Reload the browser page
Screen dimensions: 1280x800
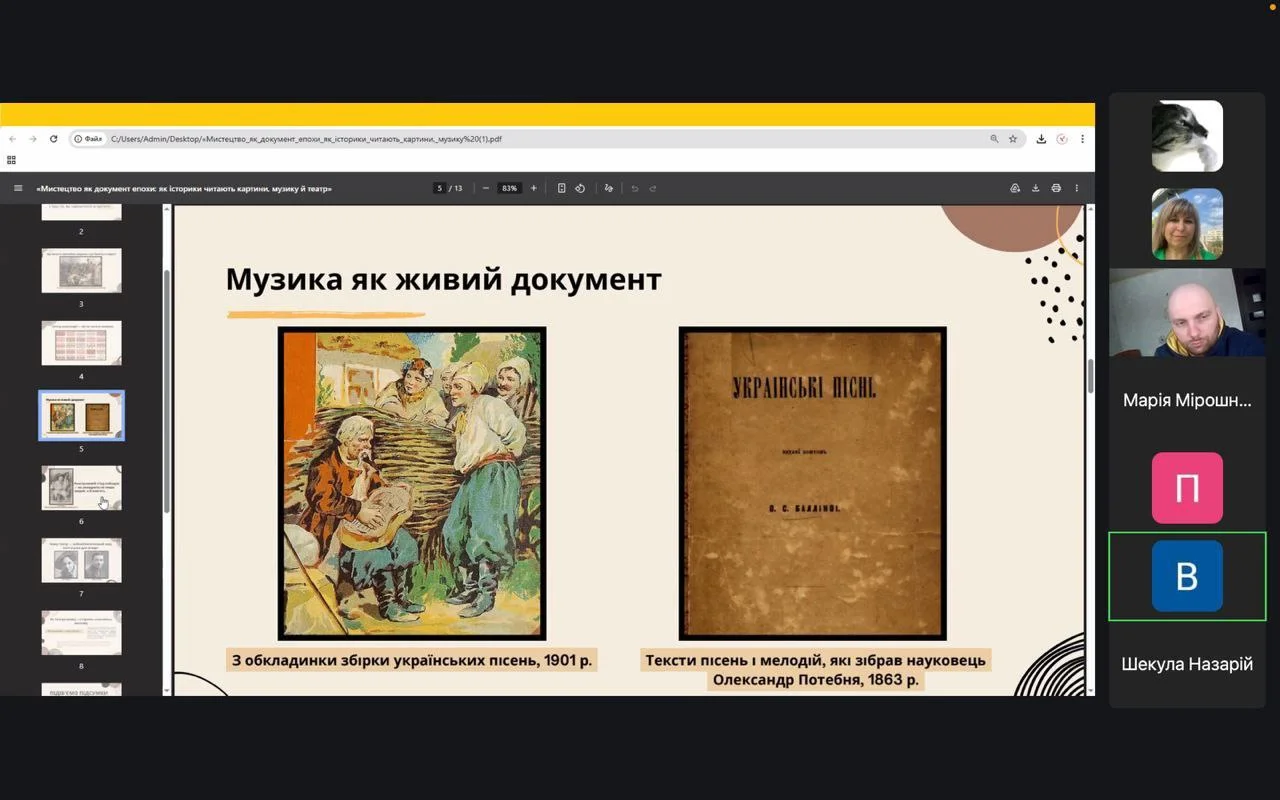click(53, 139)
